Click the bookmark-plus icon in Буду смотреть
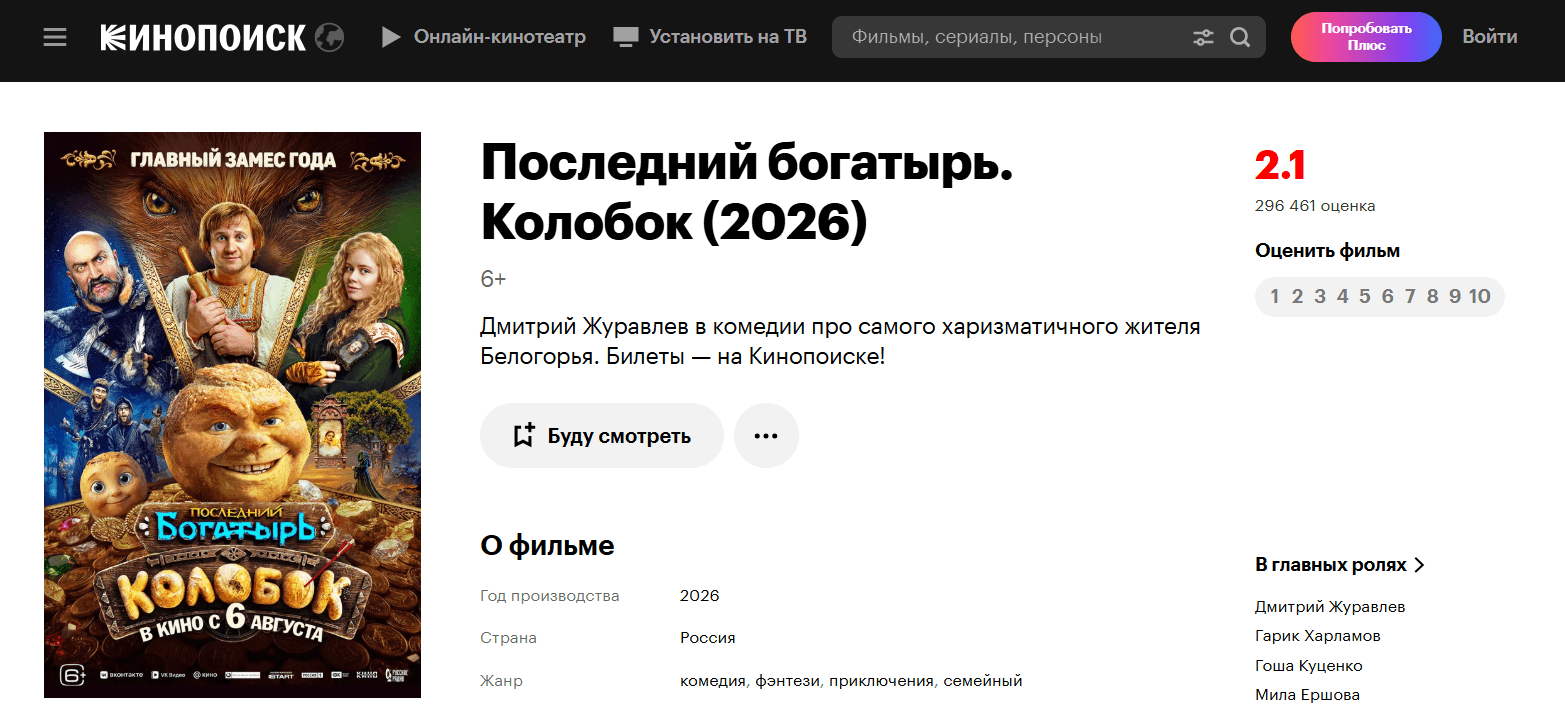 [523, 436]
